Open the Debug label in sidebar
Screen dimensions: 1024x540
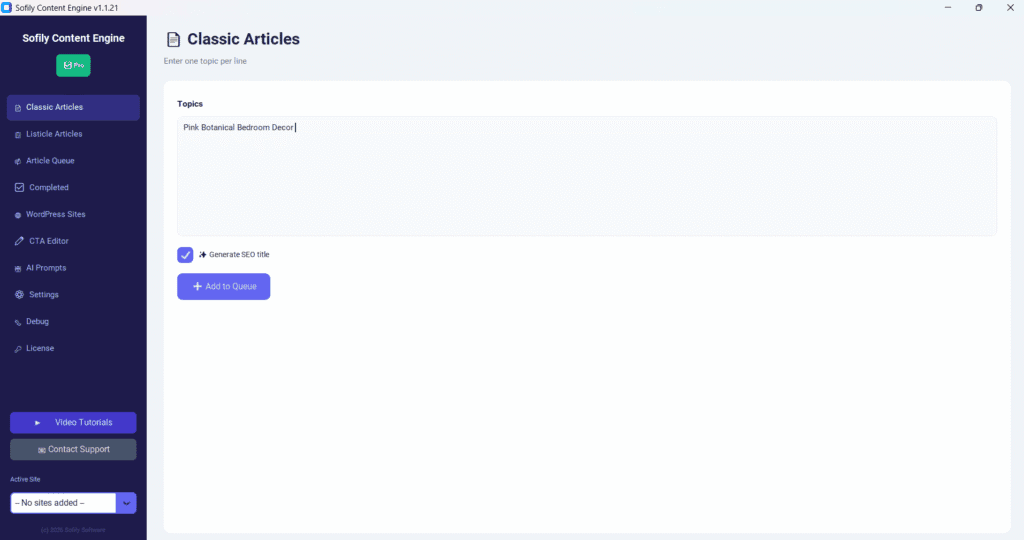37,321
